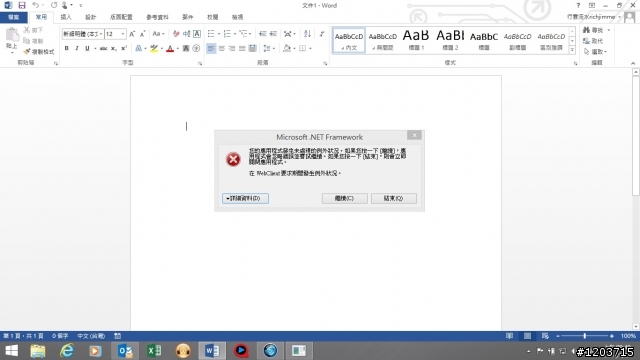
Task: Click the Save icon in quick access toolbar
Action: pos(22,5)
